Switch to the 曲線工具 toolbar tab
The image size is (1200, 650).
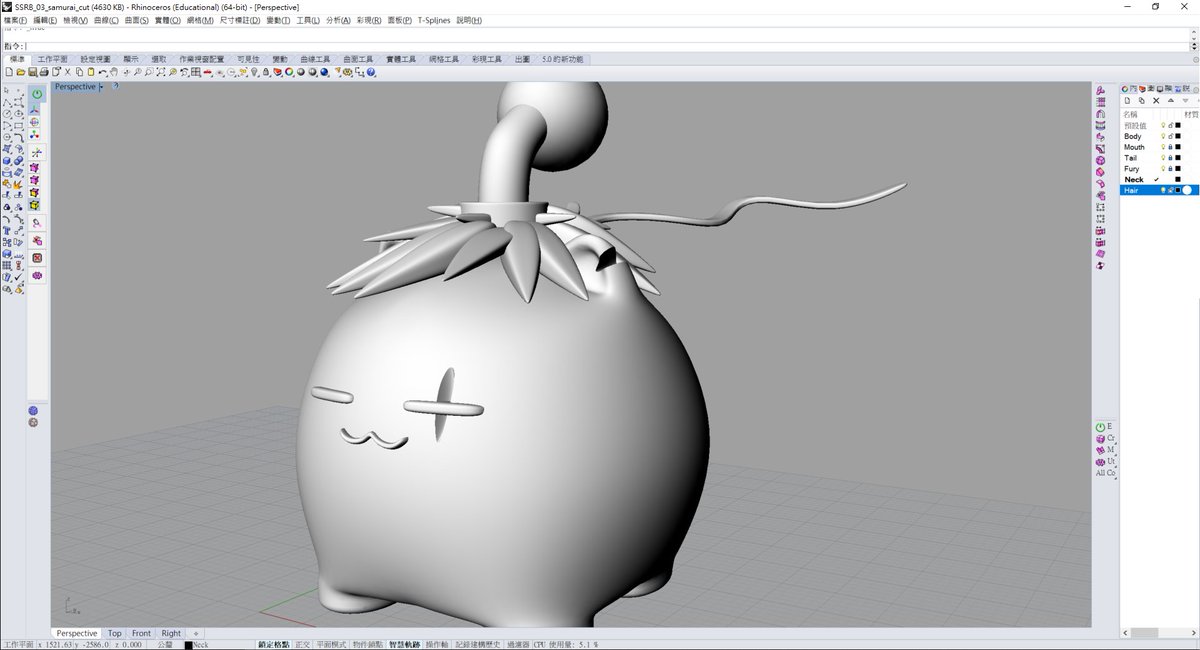[315, 60]
